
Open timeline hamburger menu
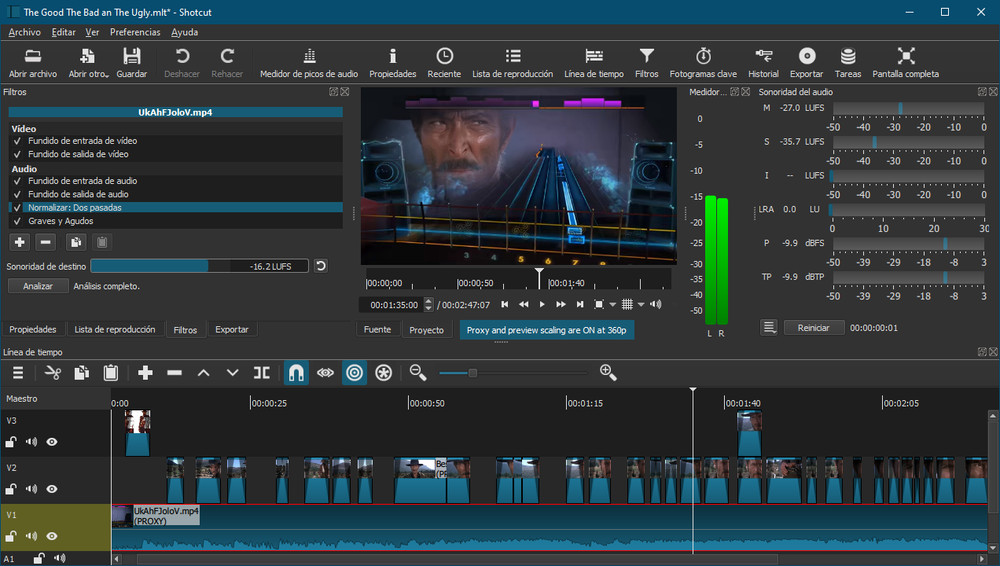point(18,373)
